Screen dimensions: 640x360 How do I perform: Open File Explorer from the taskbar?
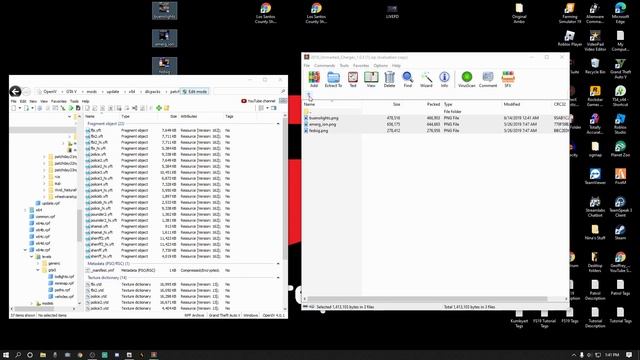(43, 355)
